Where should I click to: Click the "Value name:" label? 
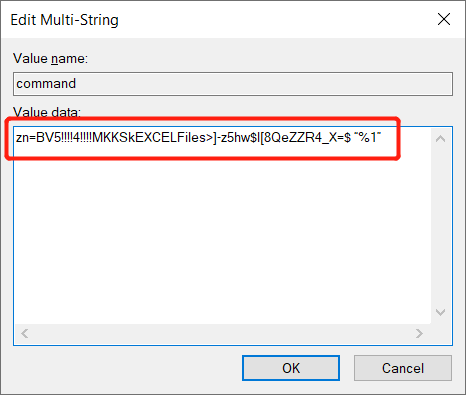coord(50,59)
